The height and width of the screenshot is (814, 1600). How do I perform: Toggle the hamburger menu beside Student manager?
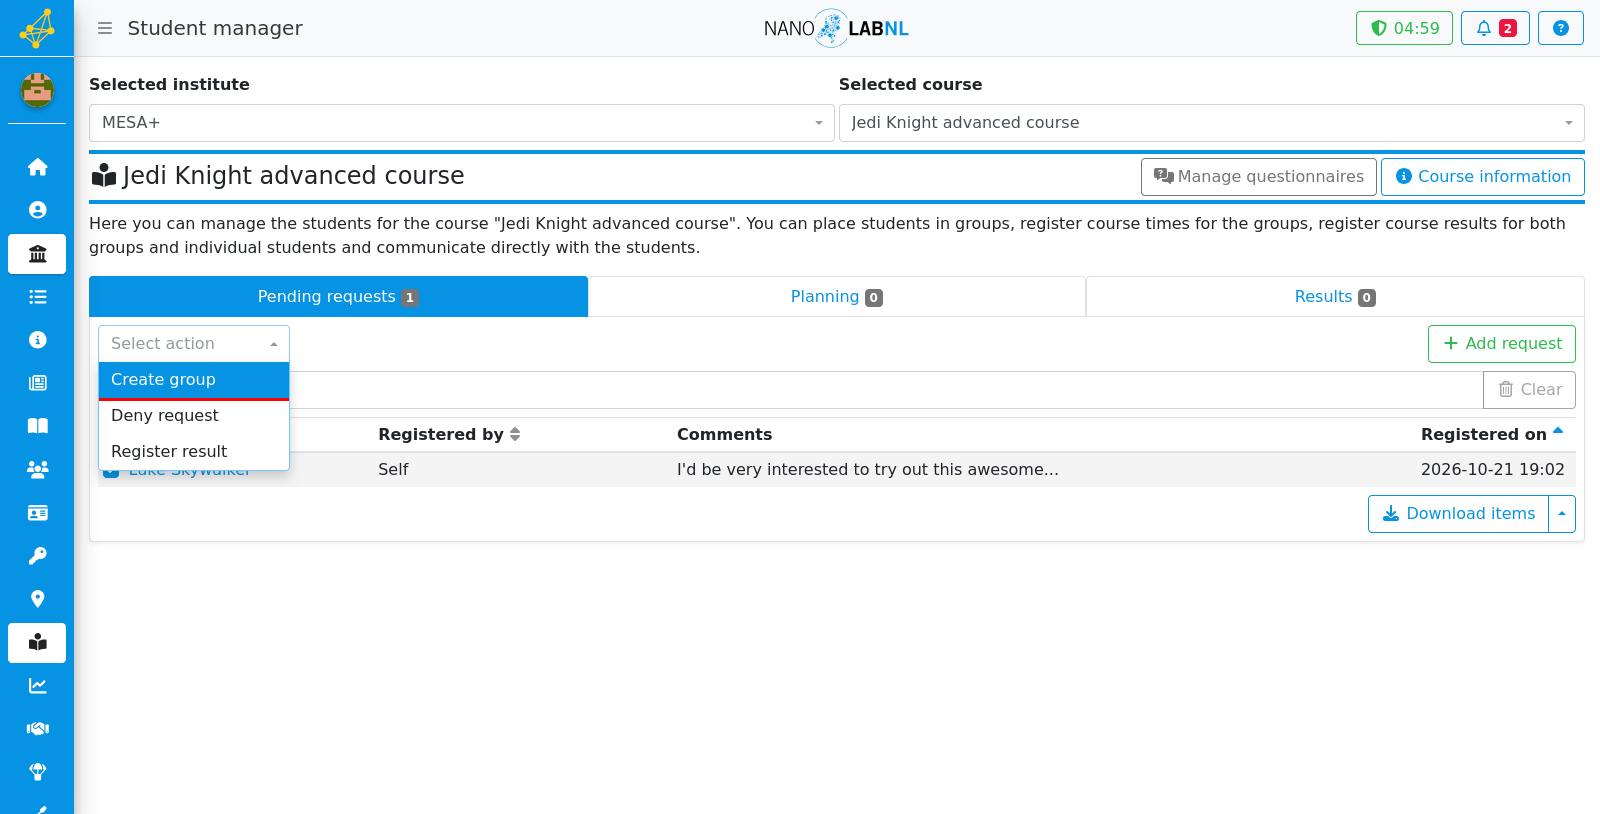click(105, 28)
